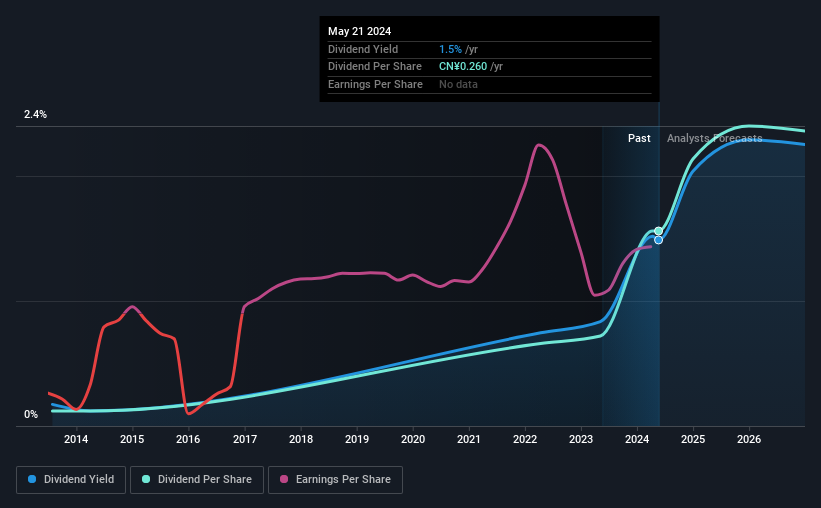The height and width of the screenshot is (508, 821).
Task: Click the pink Earnings Per Share legend dot
Action: (284, 479)
